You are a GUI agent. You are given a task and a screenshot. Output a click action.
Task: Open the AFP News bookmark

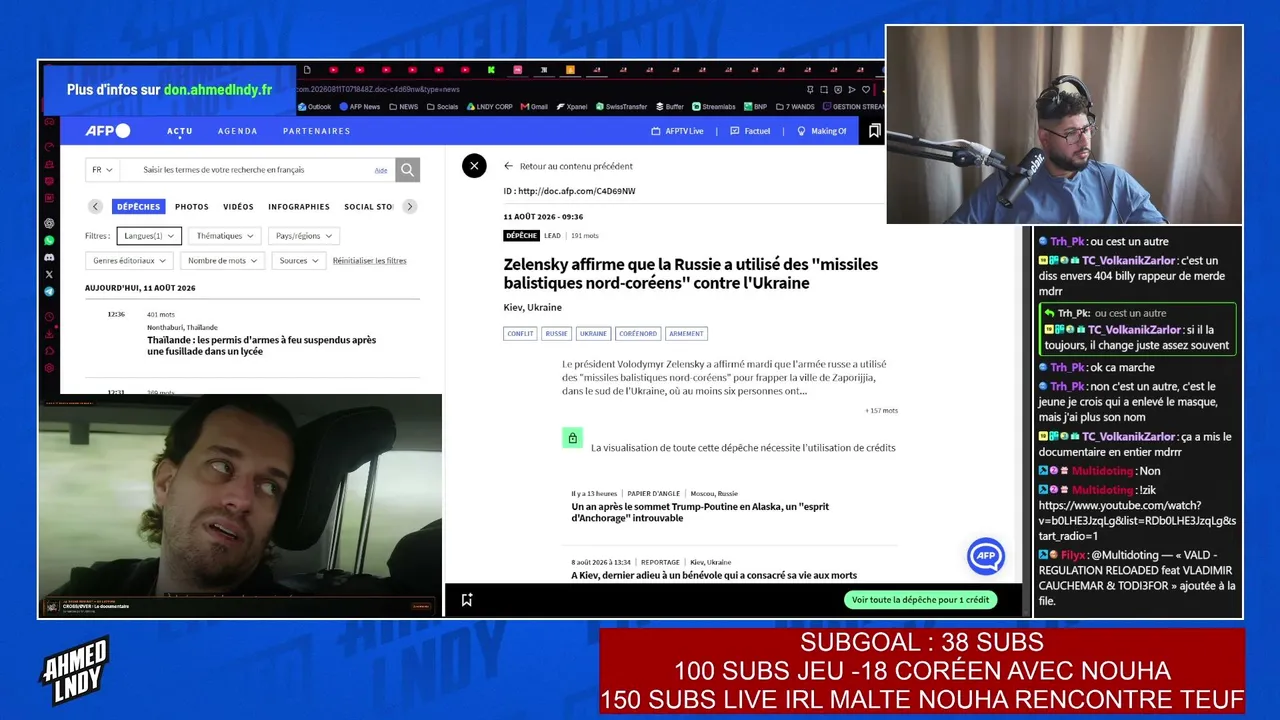click(360, 107)
